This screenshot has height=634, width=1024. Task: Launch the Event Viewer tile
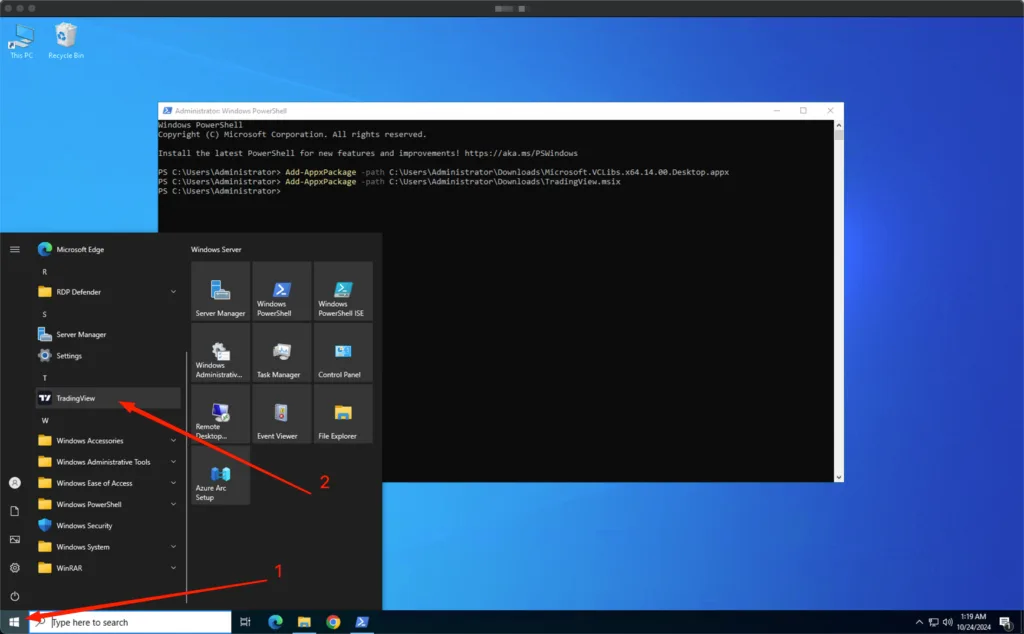tap(282, 415)
